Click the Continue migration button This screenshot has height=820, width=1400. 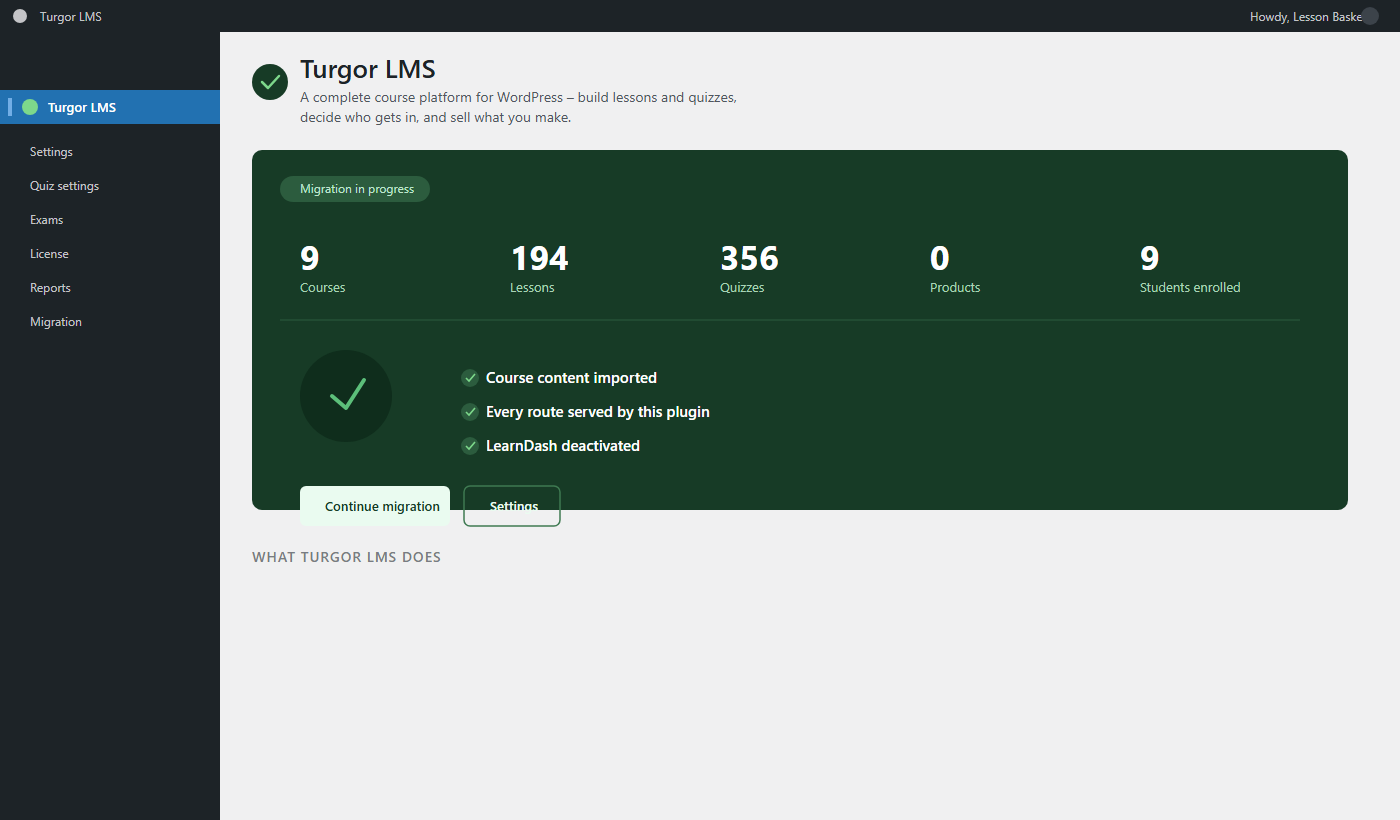click(x=375, y=506)
